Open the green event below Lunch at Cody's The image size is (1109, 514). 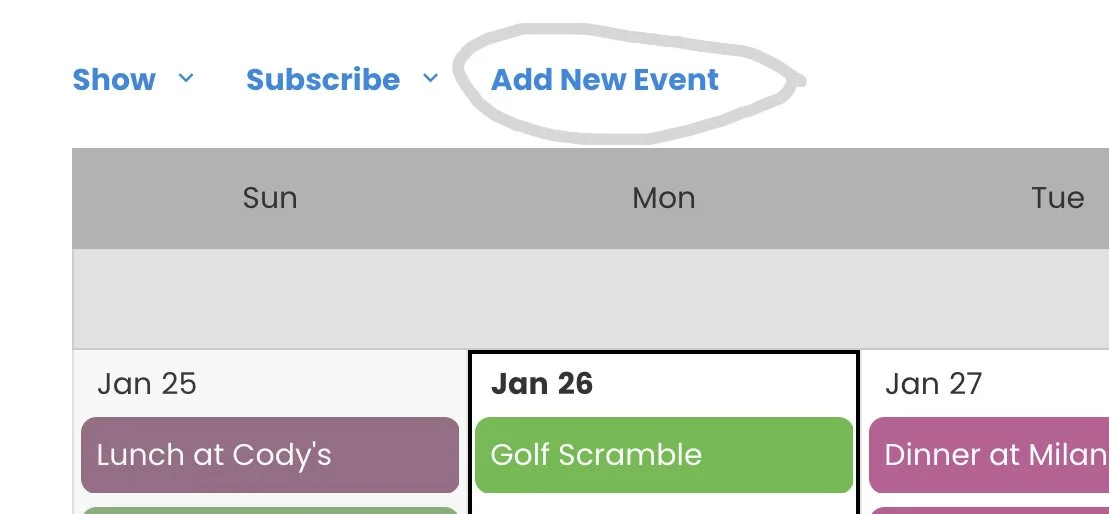pos(270,509)
